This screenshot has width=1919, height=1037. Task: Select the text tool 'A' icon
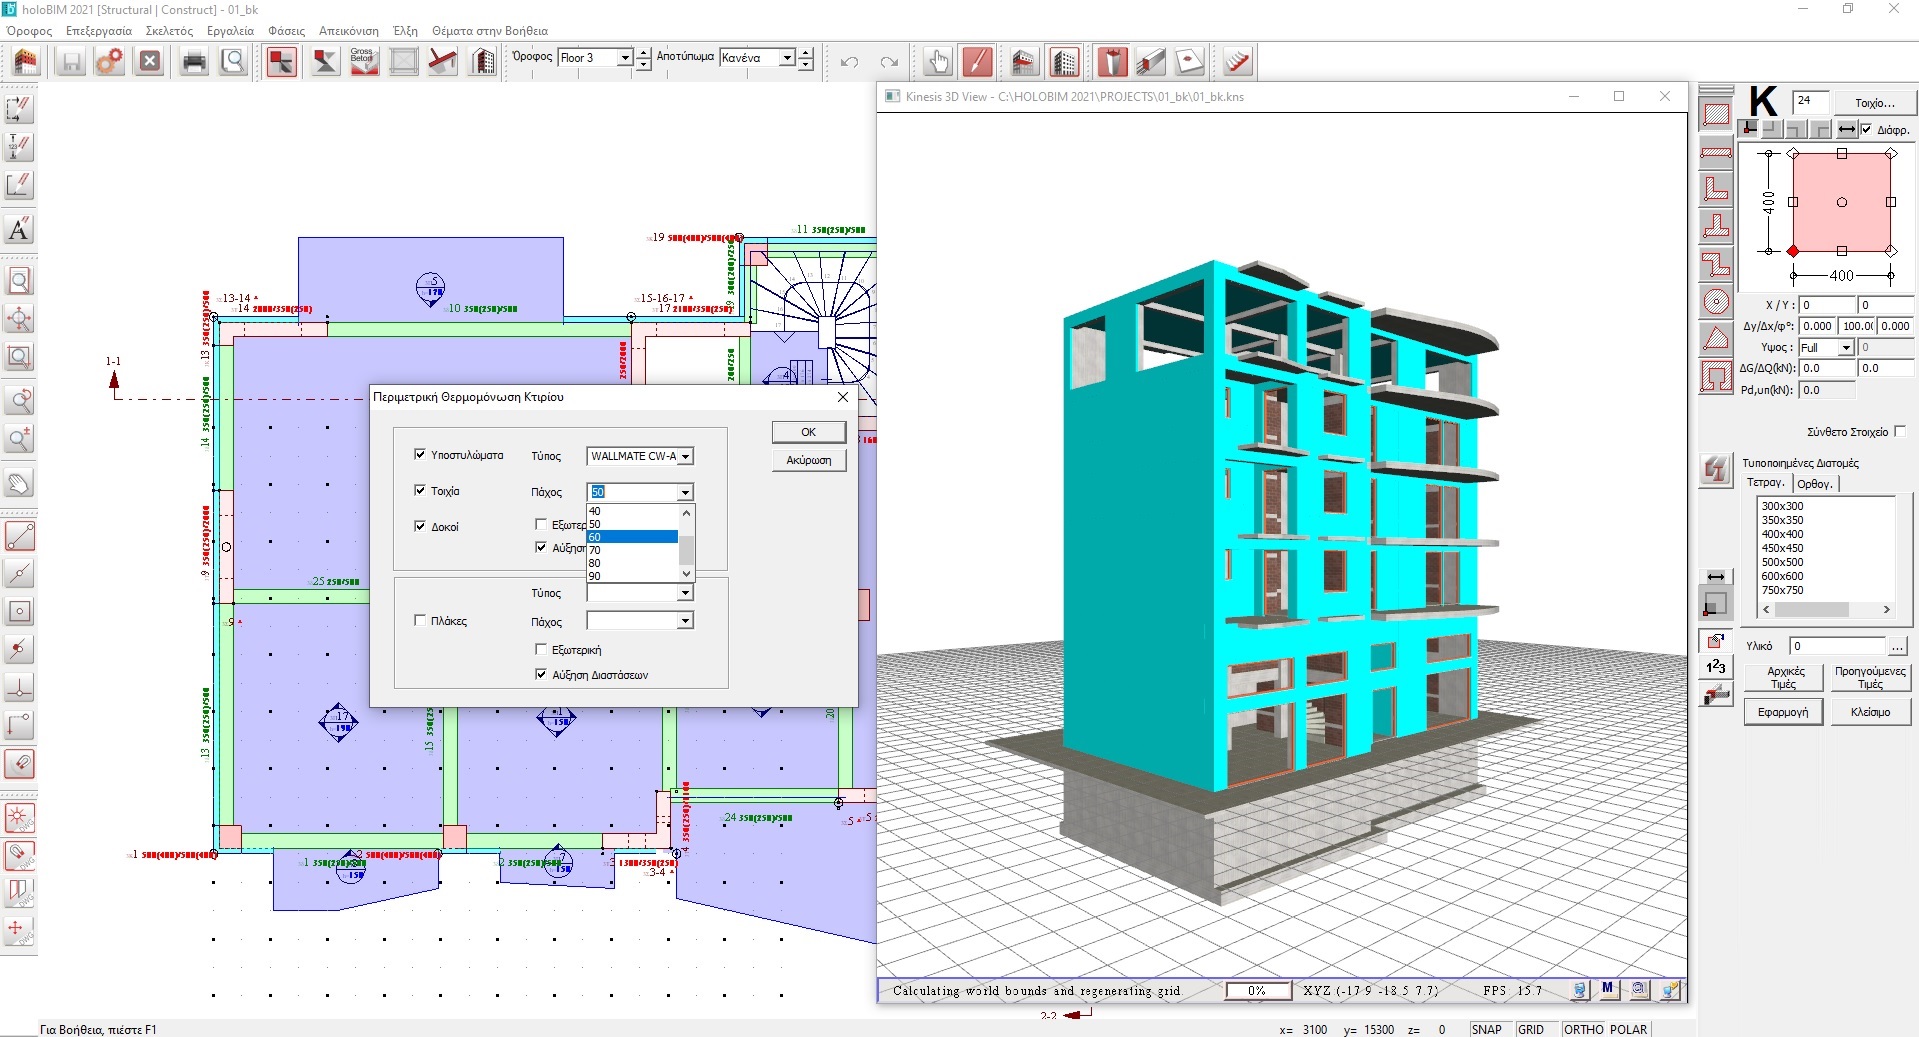[19, 229]
